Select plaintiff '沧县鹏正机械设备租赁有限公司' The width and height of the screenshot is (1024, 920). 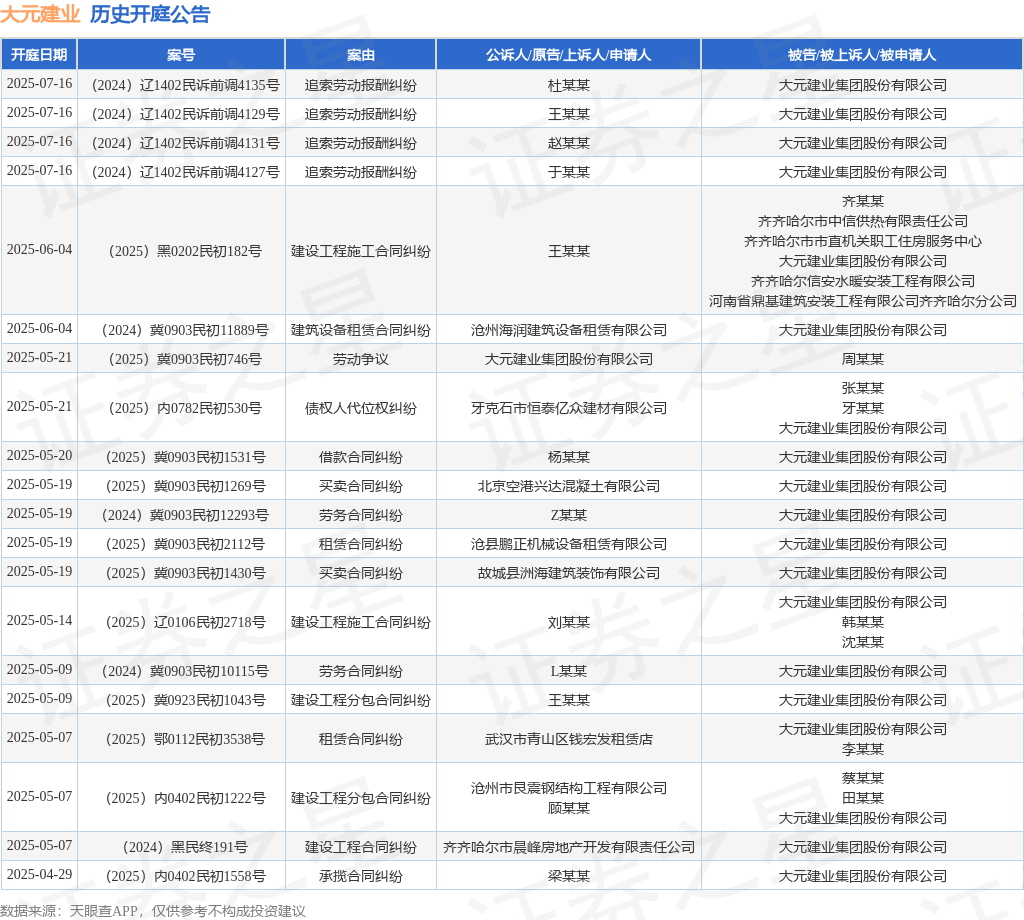569,544
